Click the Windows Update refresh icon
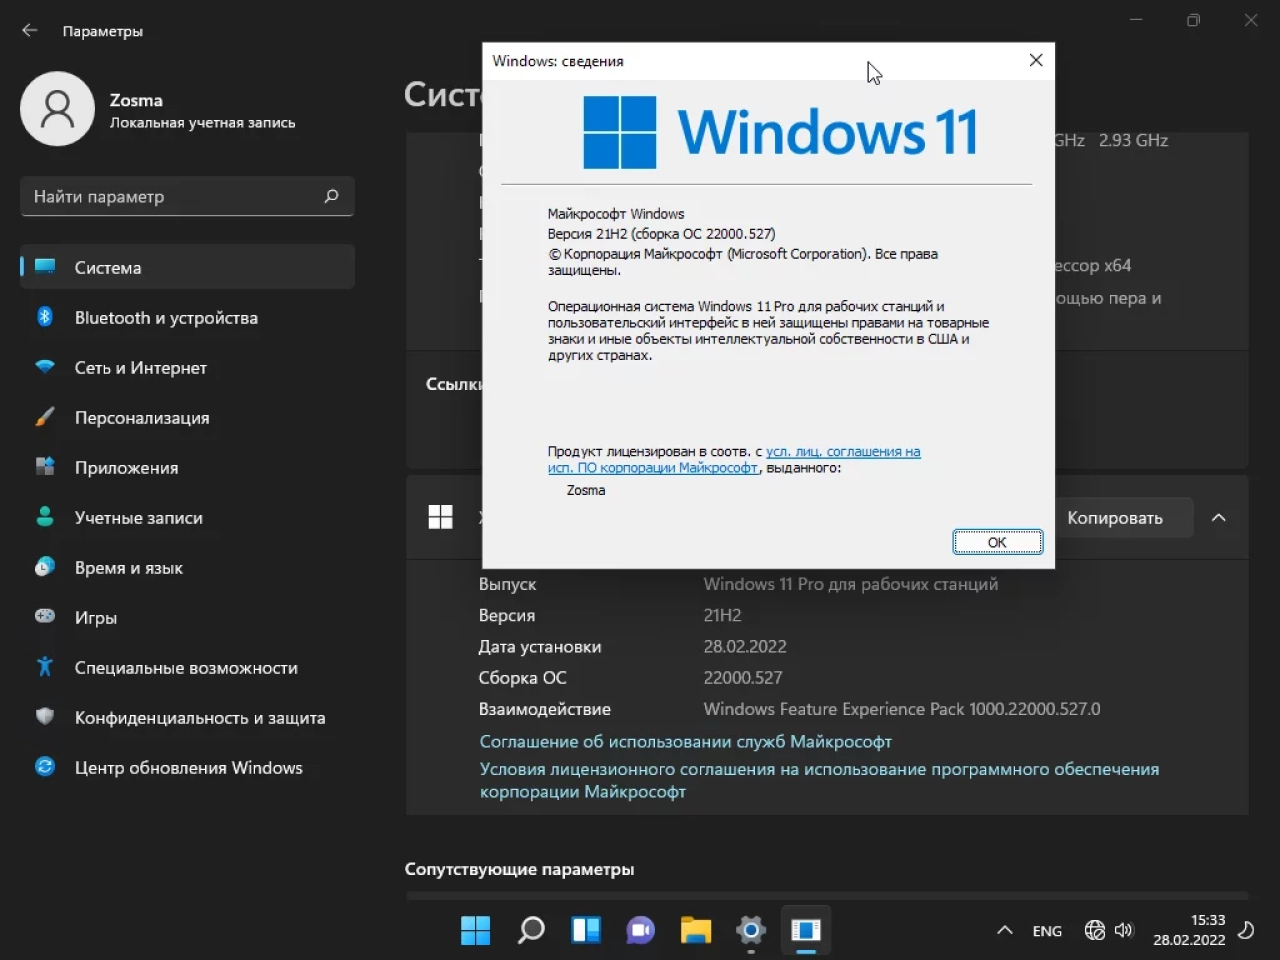Viewport: 1280px width, 960px height. (45, 767)
